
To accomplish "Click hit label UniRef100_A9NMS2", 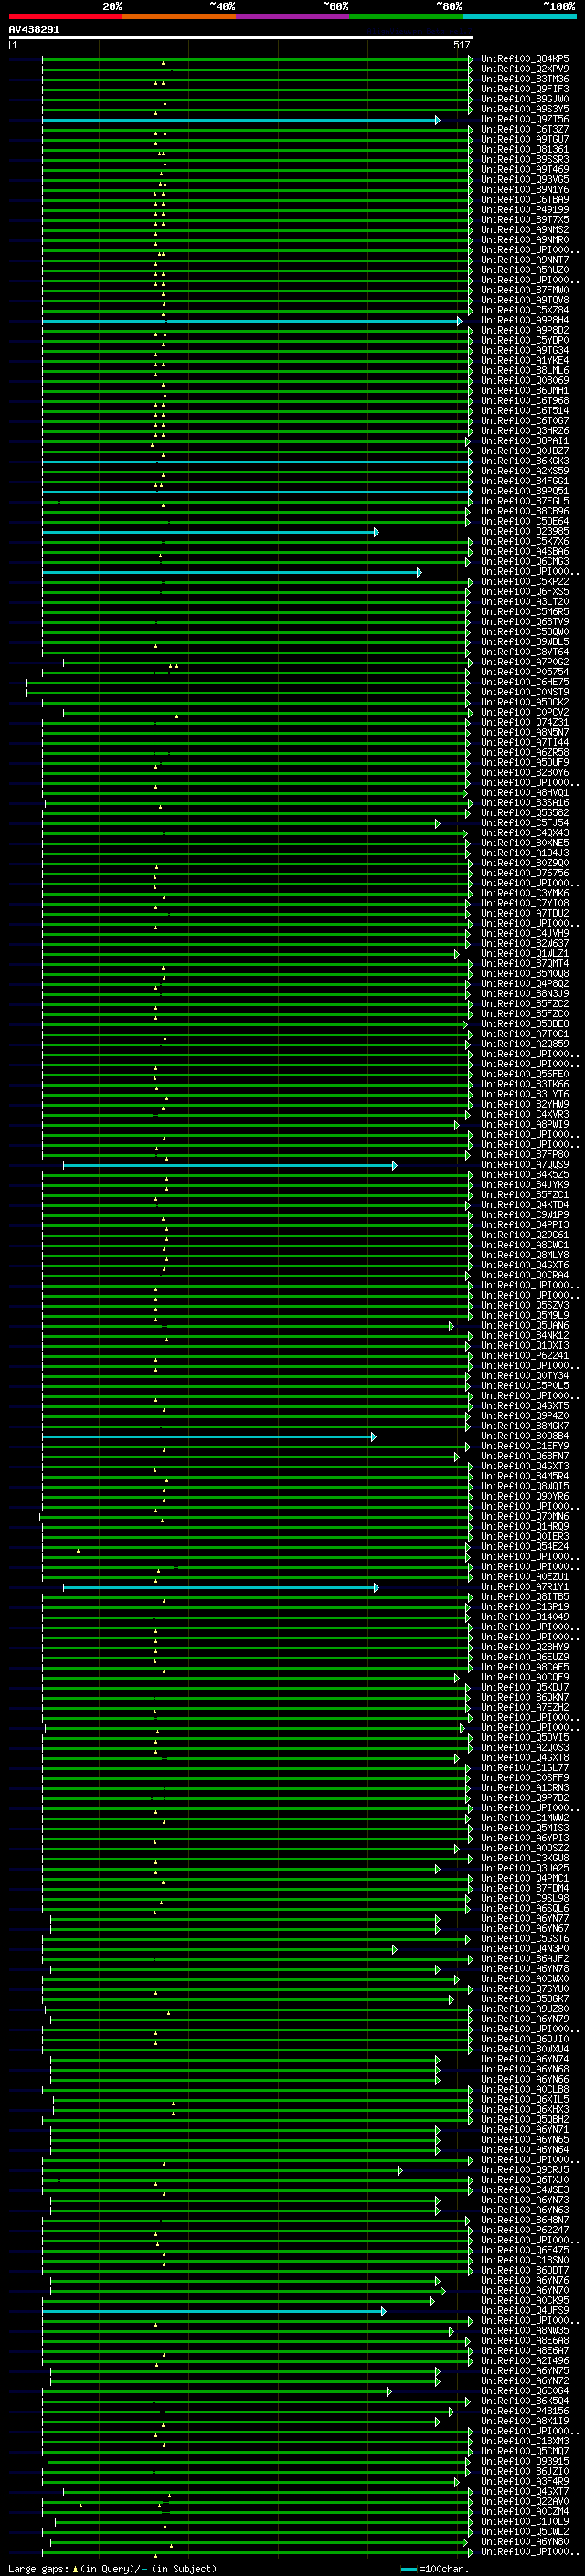I will (x=525, y=230).
